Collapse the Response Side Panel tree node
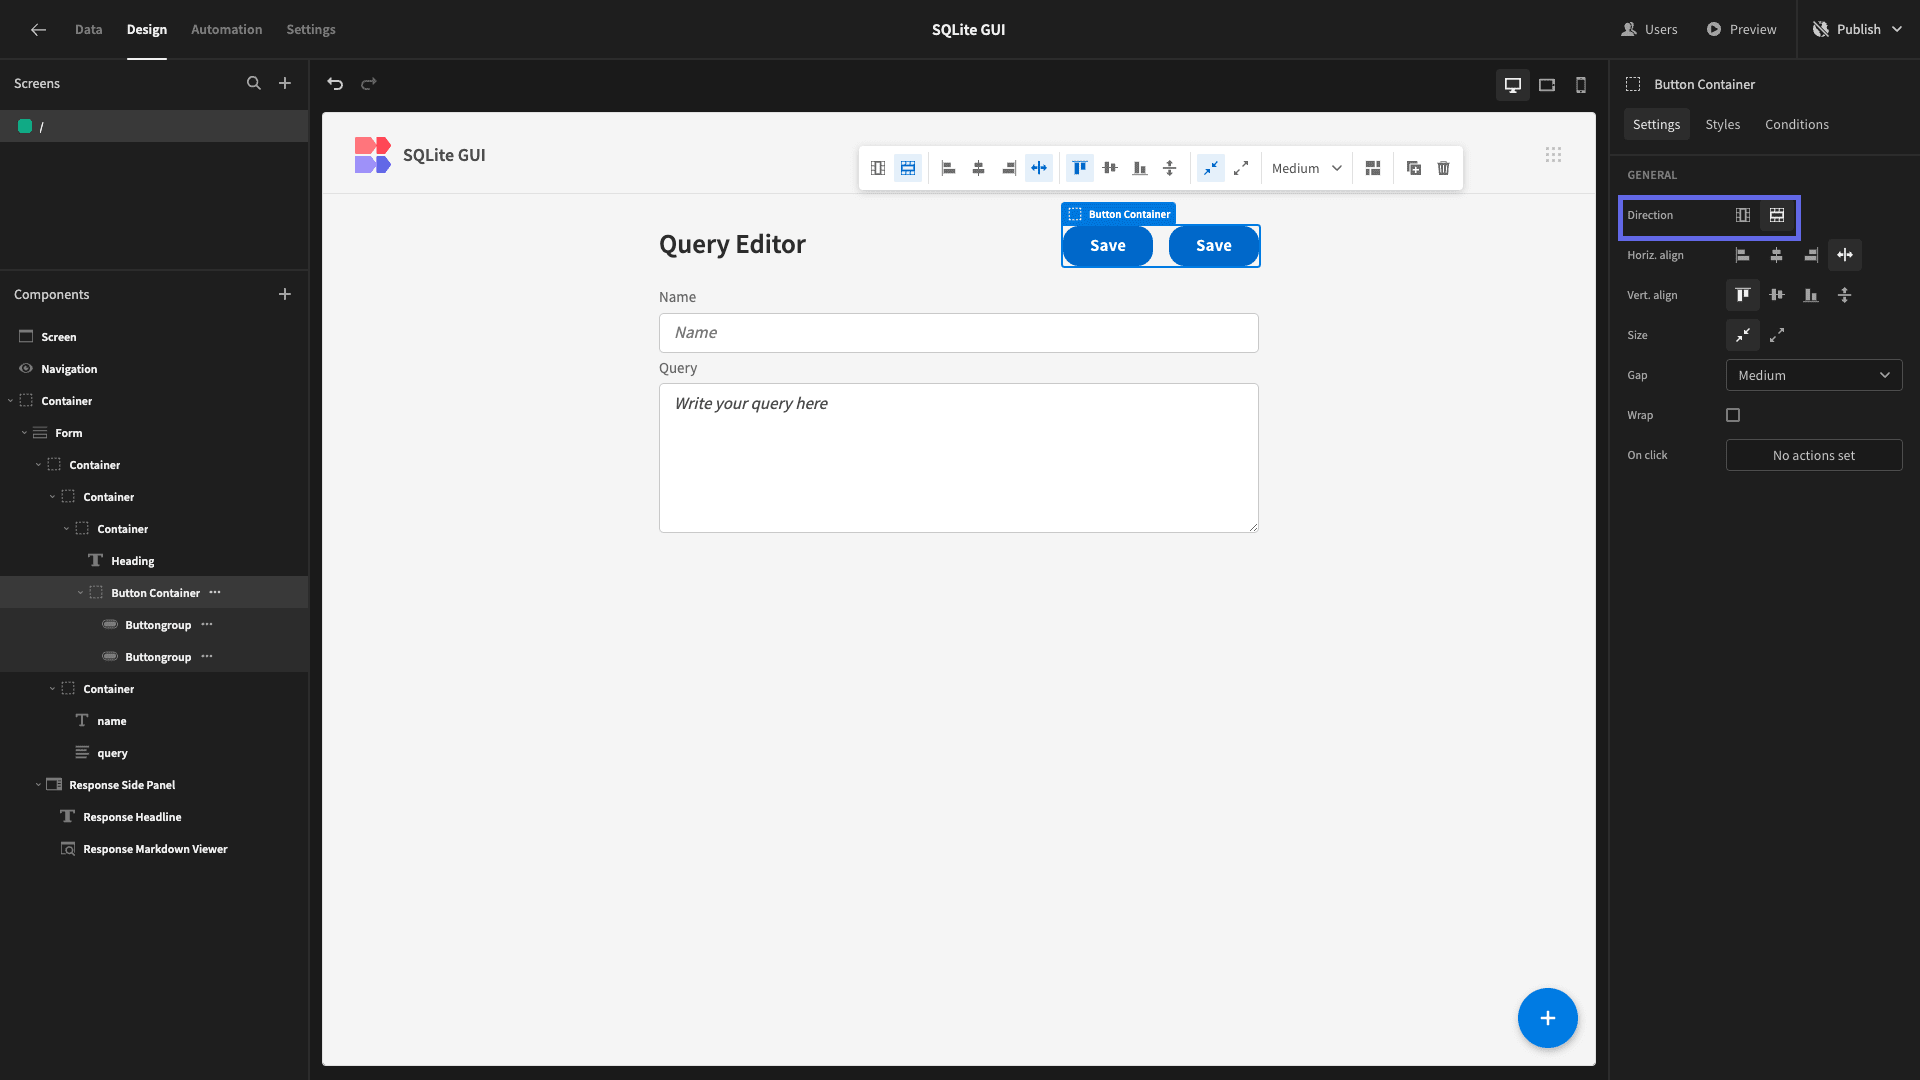Screen dimensions: 1920x1080 point(38,785)
